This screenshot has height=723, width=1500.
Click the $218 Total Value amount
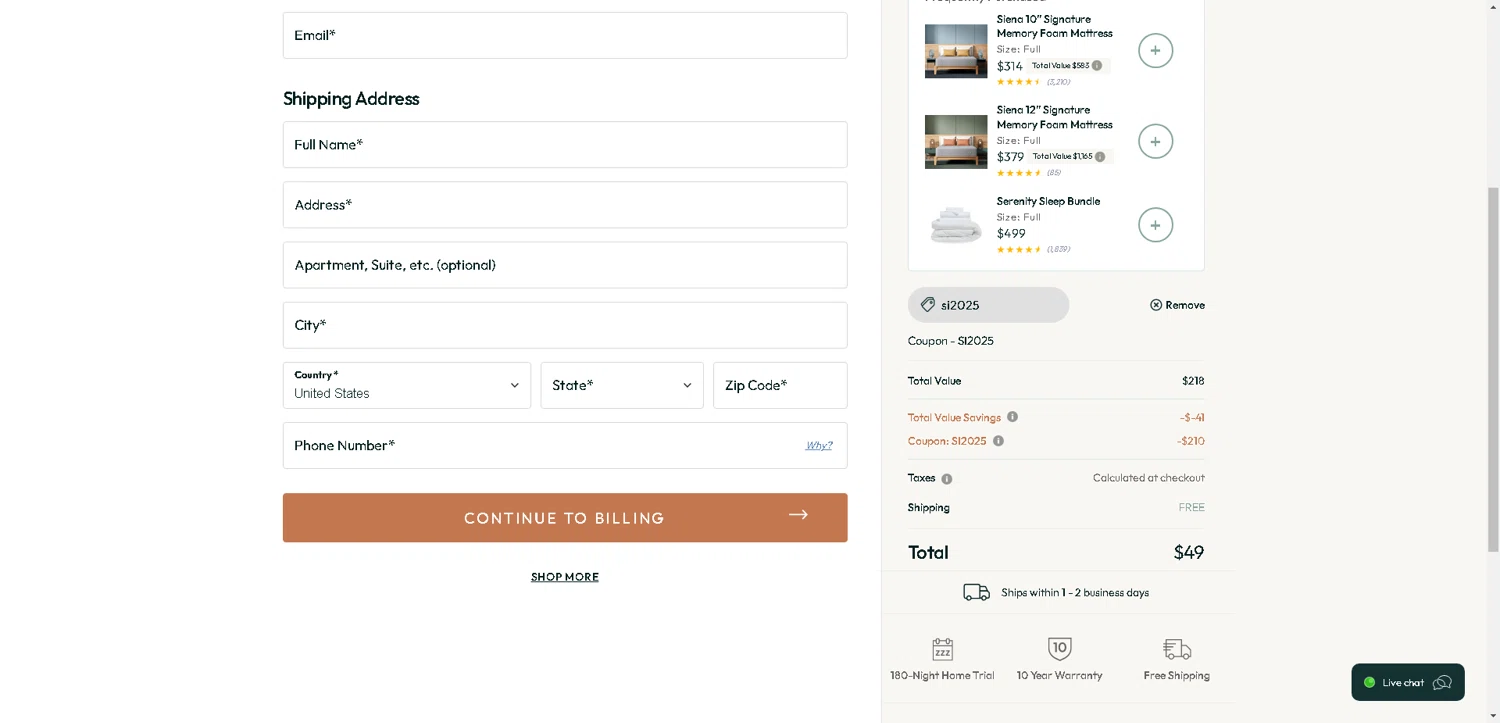tap(1193, 381)
